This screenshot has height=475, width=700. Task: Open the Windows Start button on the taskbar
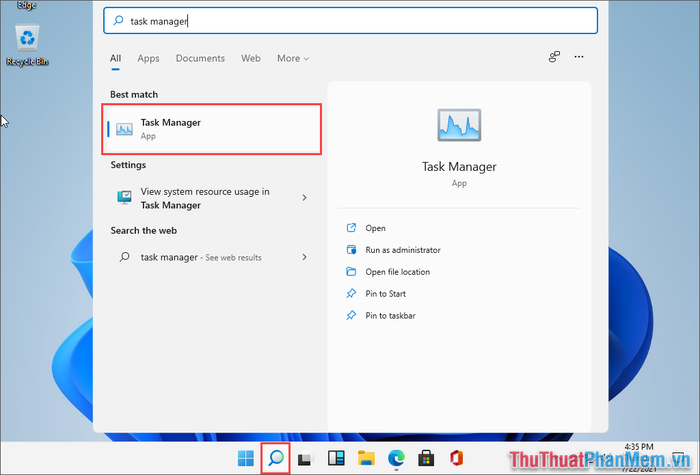click(x=246, y=458)
